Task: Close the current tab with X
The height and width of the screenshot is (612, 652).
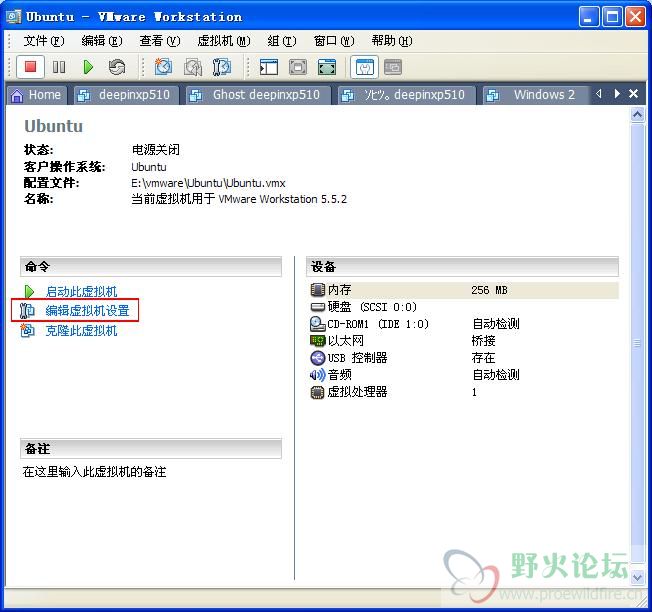Action: pos(633,94)
